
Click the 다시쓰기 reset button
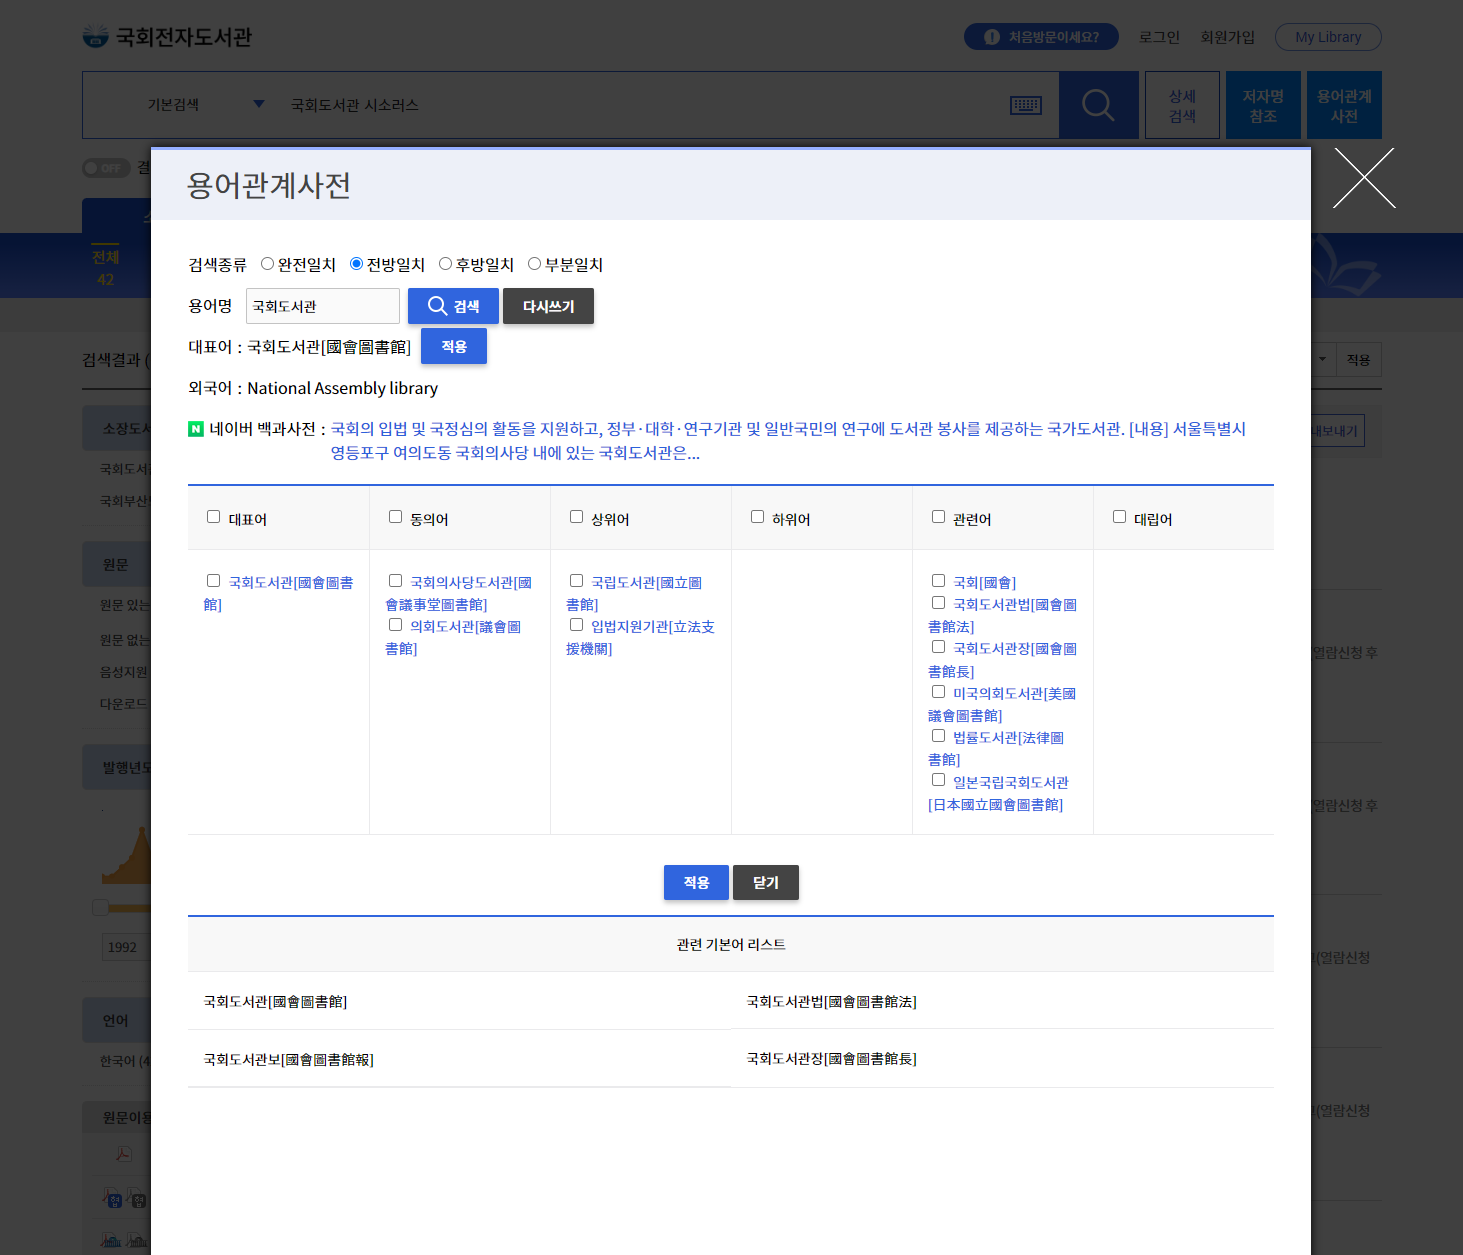coord(548,306)
